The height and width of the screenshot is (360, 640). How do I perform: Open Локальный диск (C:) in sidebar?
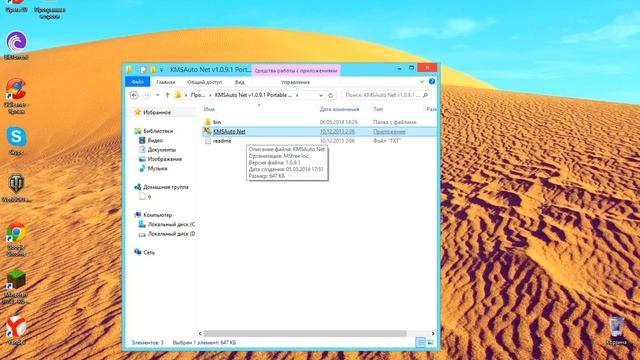(171, 224)
